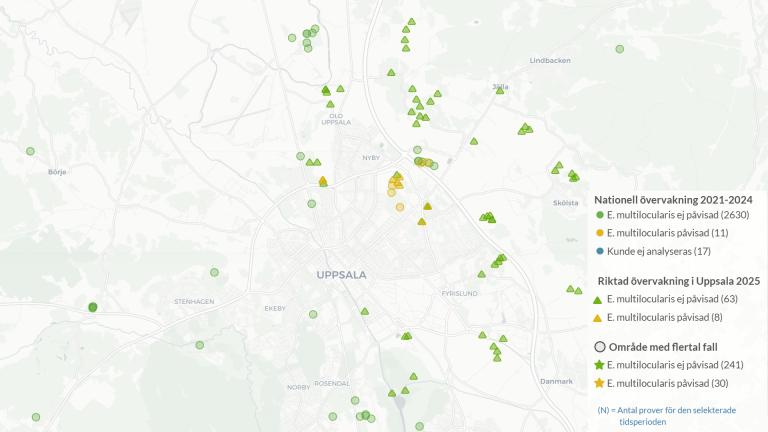Click the blue 'Kunde ej analyseras' legend circle

point(599,251)
